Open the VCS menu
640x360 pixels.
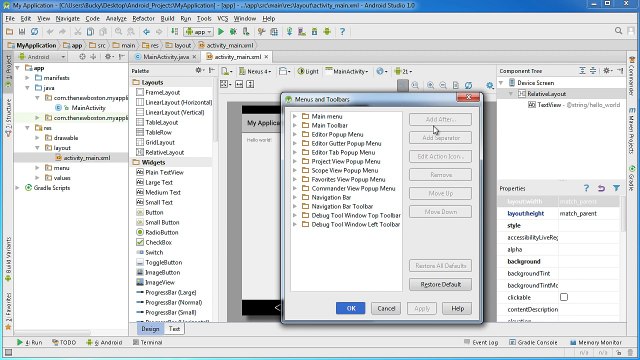pos(222,18)
